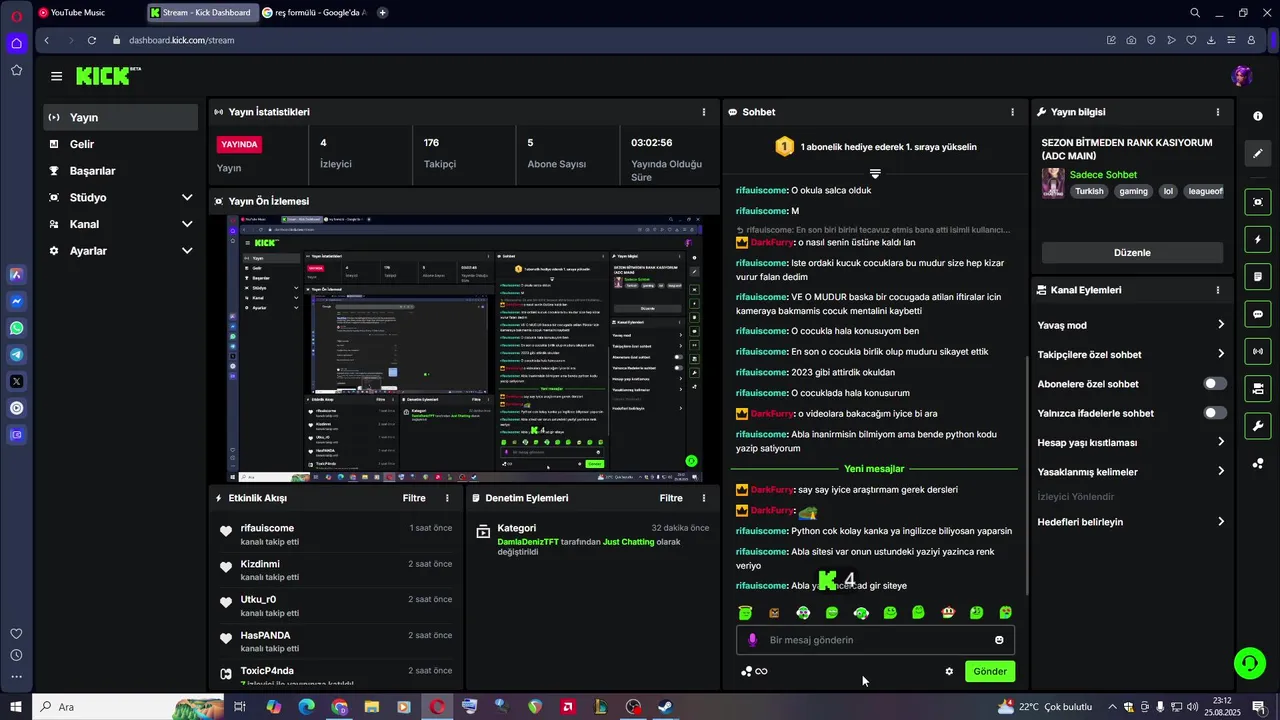Click the Kick logo
The image size is (1280, 720).
coord(106,76)
